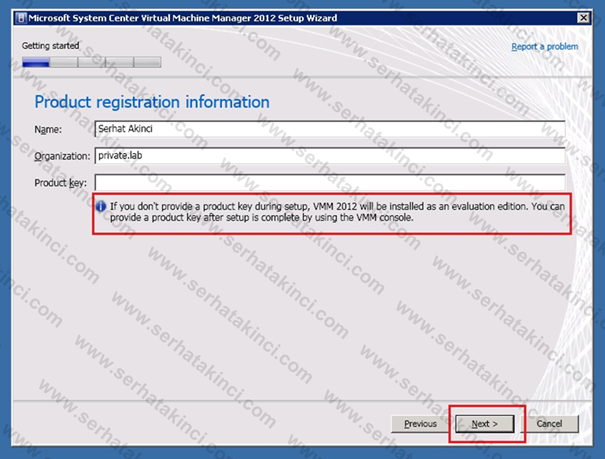This screenshot has height=459, width=605.
Task: Click the evaluation edition notice text
Action: [337, 212]
